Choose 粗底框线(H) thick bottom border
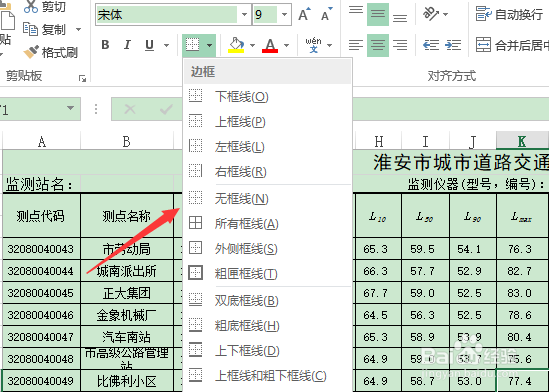 click(267, 326)
